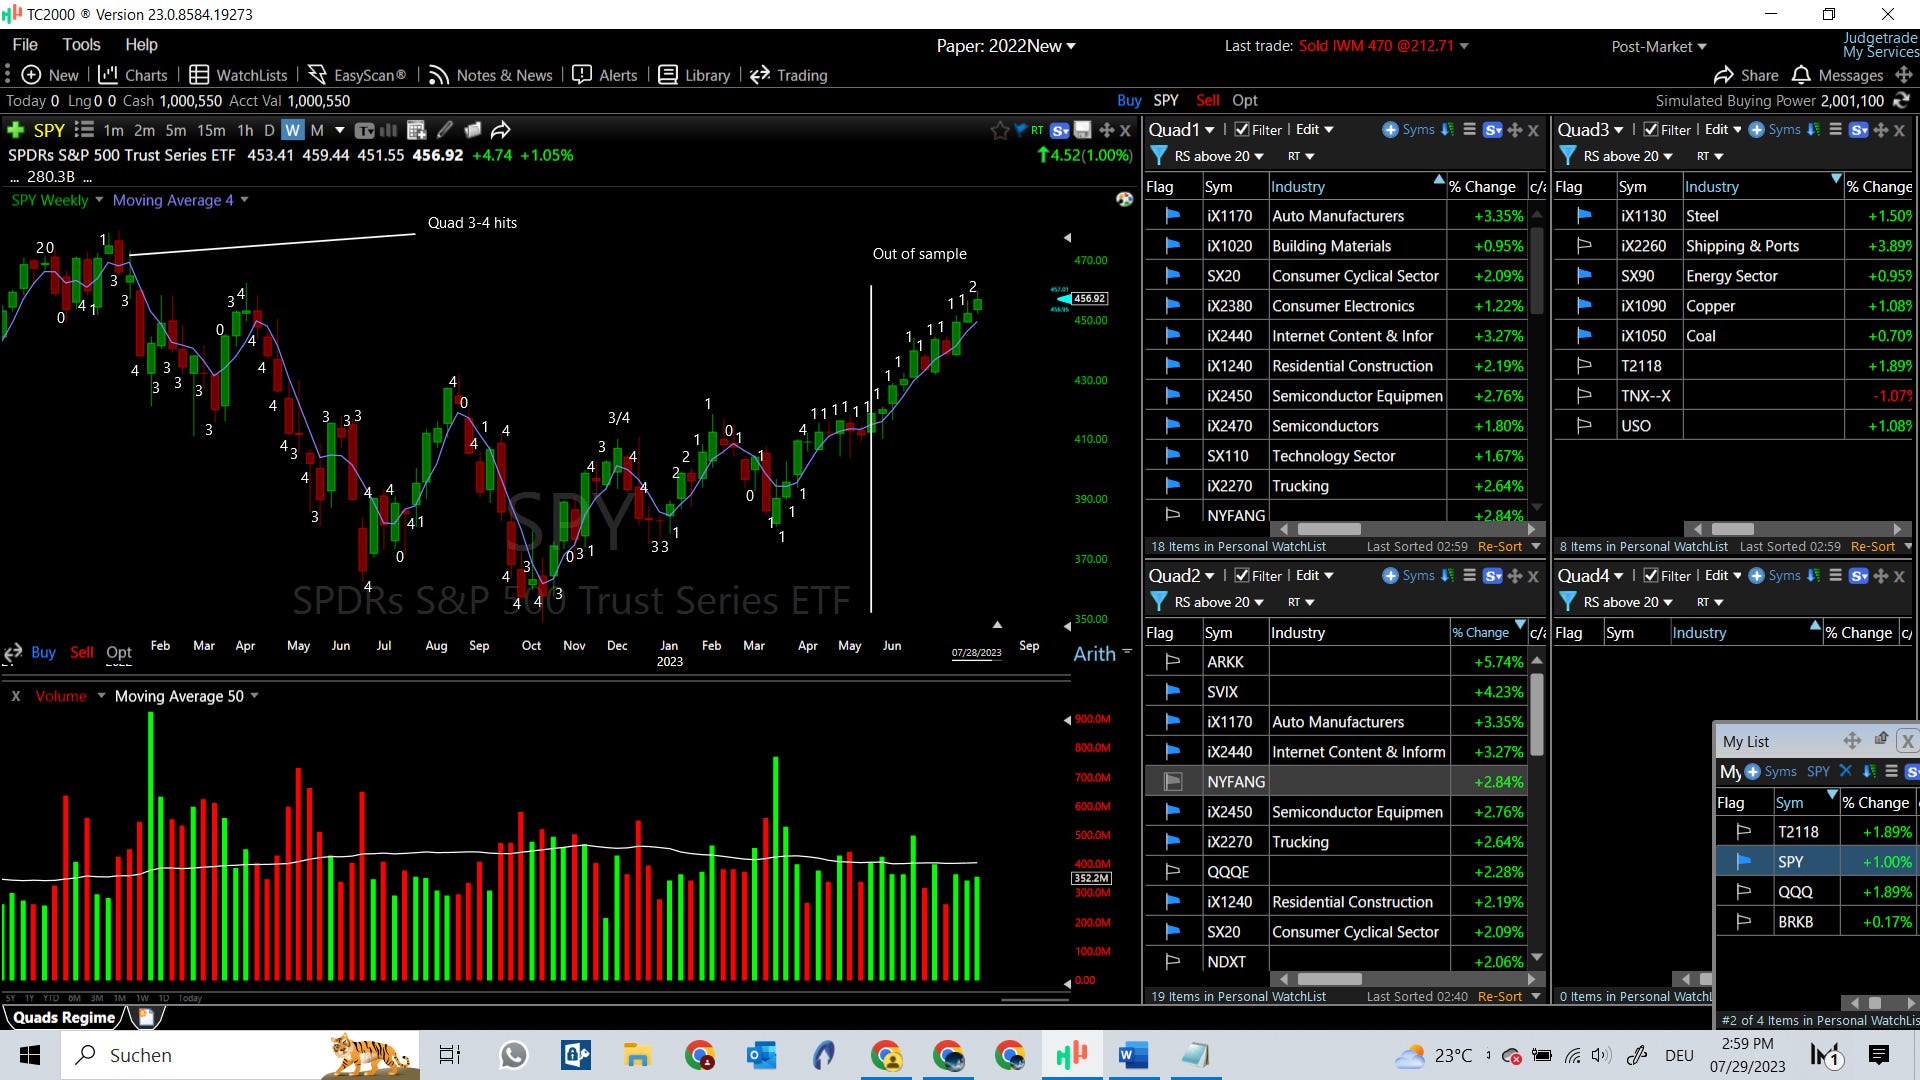
Task: Toggle the Quad3 Filter checkbox
Action: [x=1651, y=130]
